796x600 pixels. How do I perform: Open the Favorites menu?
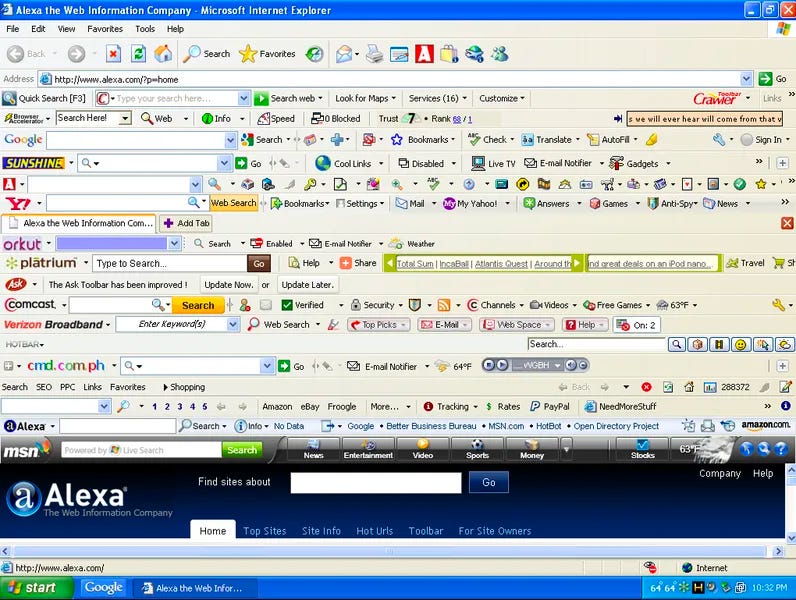click(x=105, y=29)
